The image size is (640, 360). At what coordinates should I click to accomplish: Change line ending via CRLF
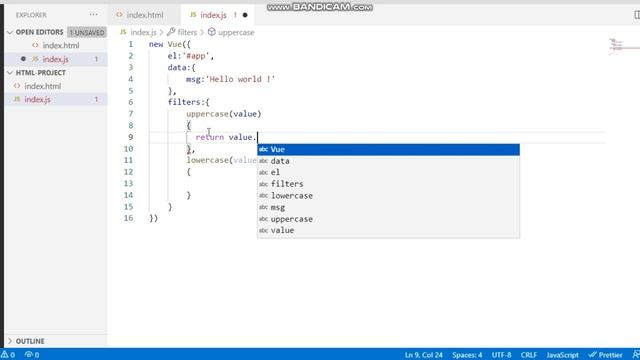pyautogui.click(x=529, y=355)
